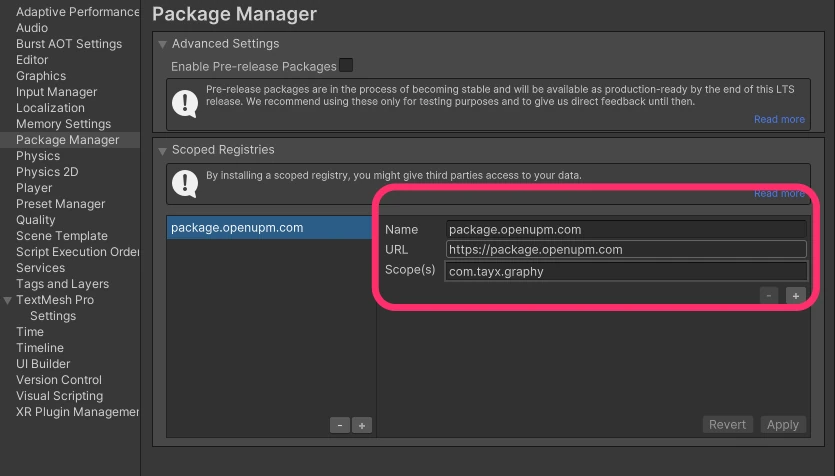Click the Scope(s) input field
Screen dimensions: 835x476
pos(626,272)
